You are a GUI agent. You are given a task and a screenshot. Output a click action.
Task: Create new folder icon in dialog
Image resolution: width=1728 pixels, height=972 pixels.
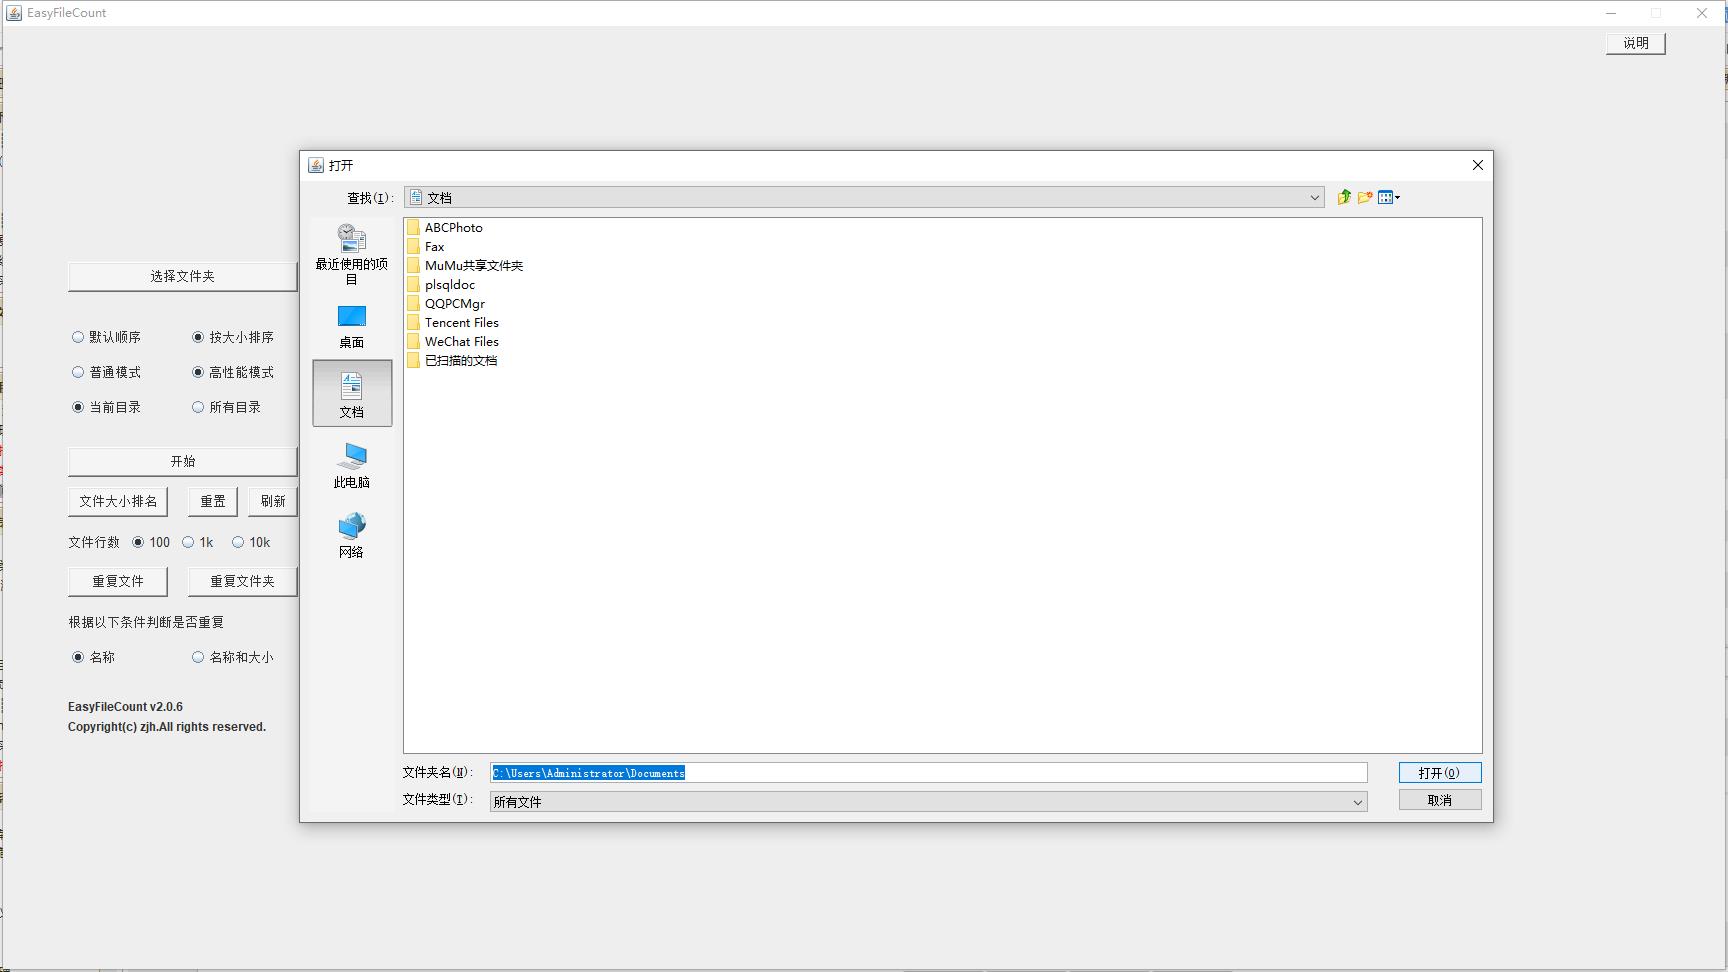tap(1365, 197)
